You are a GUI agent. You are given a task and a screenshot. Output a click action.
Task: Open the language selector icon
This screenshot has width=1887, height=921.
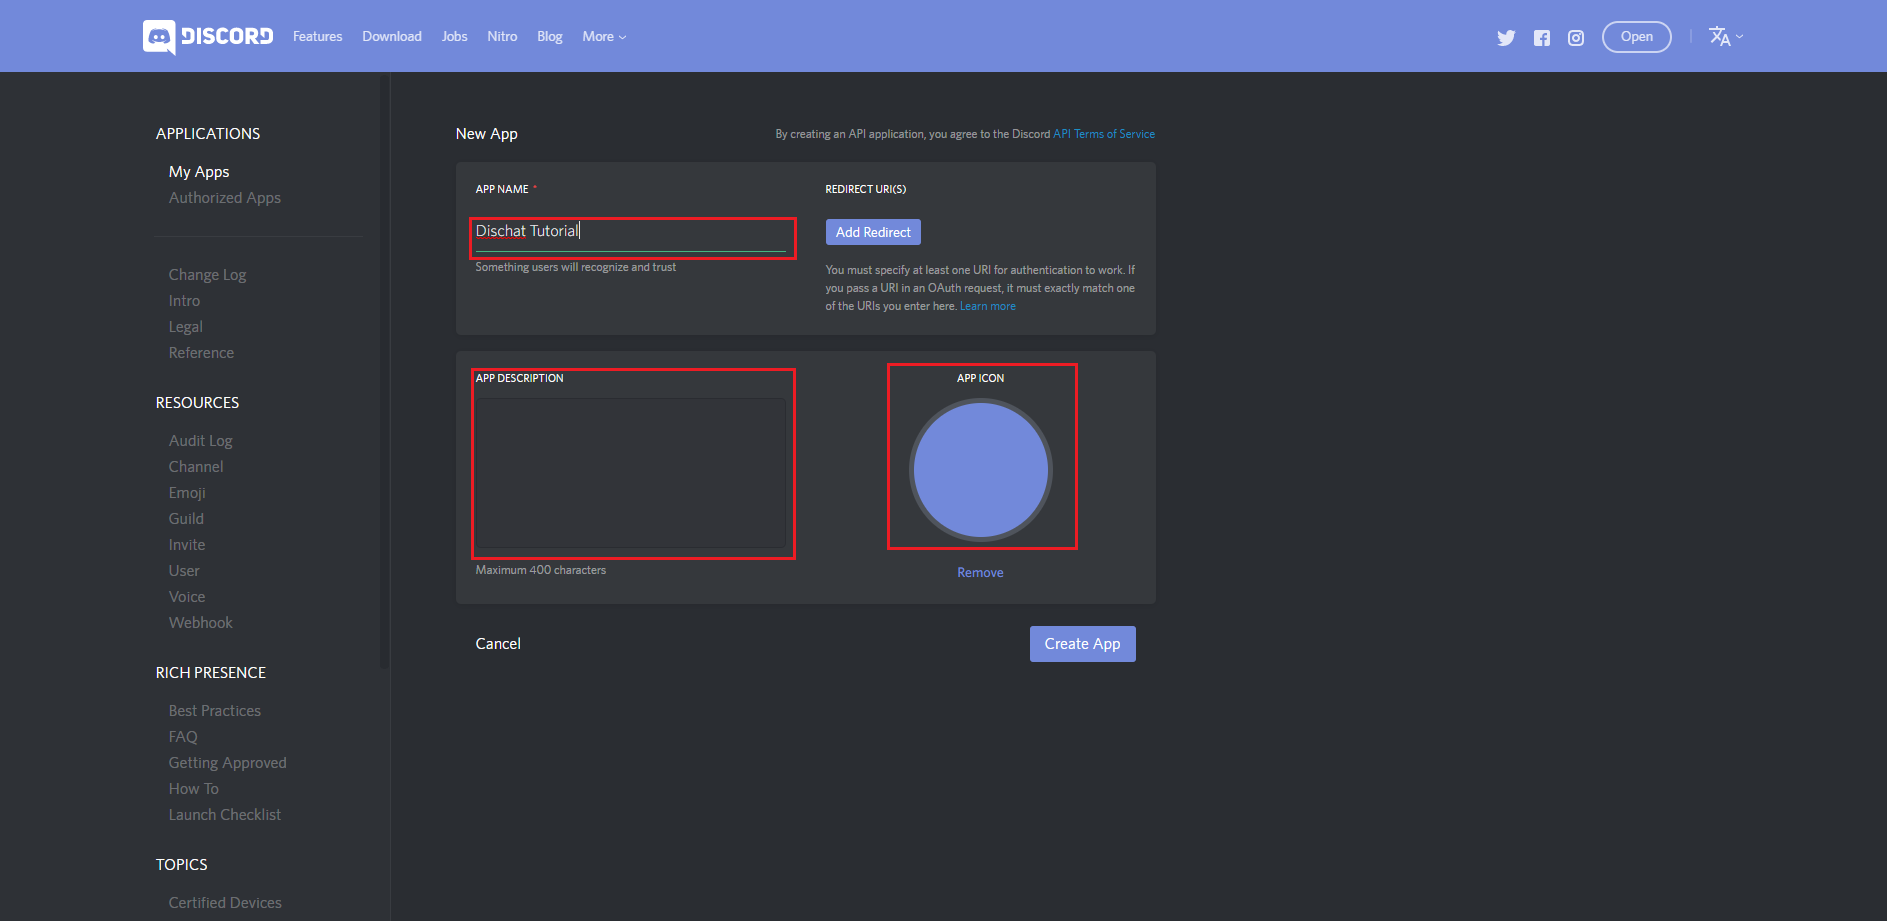pyautogui.click(x=1725, y=37)
